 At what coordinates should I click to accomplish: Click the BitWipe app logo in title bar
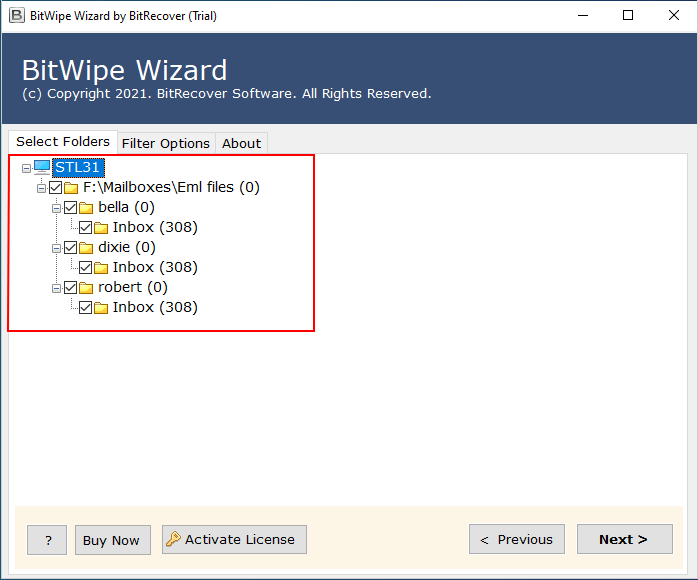point(17,16)
